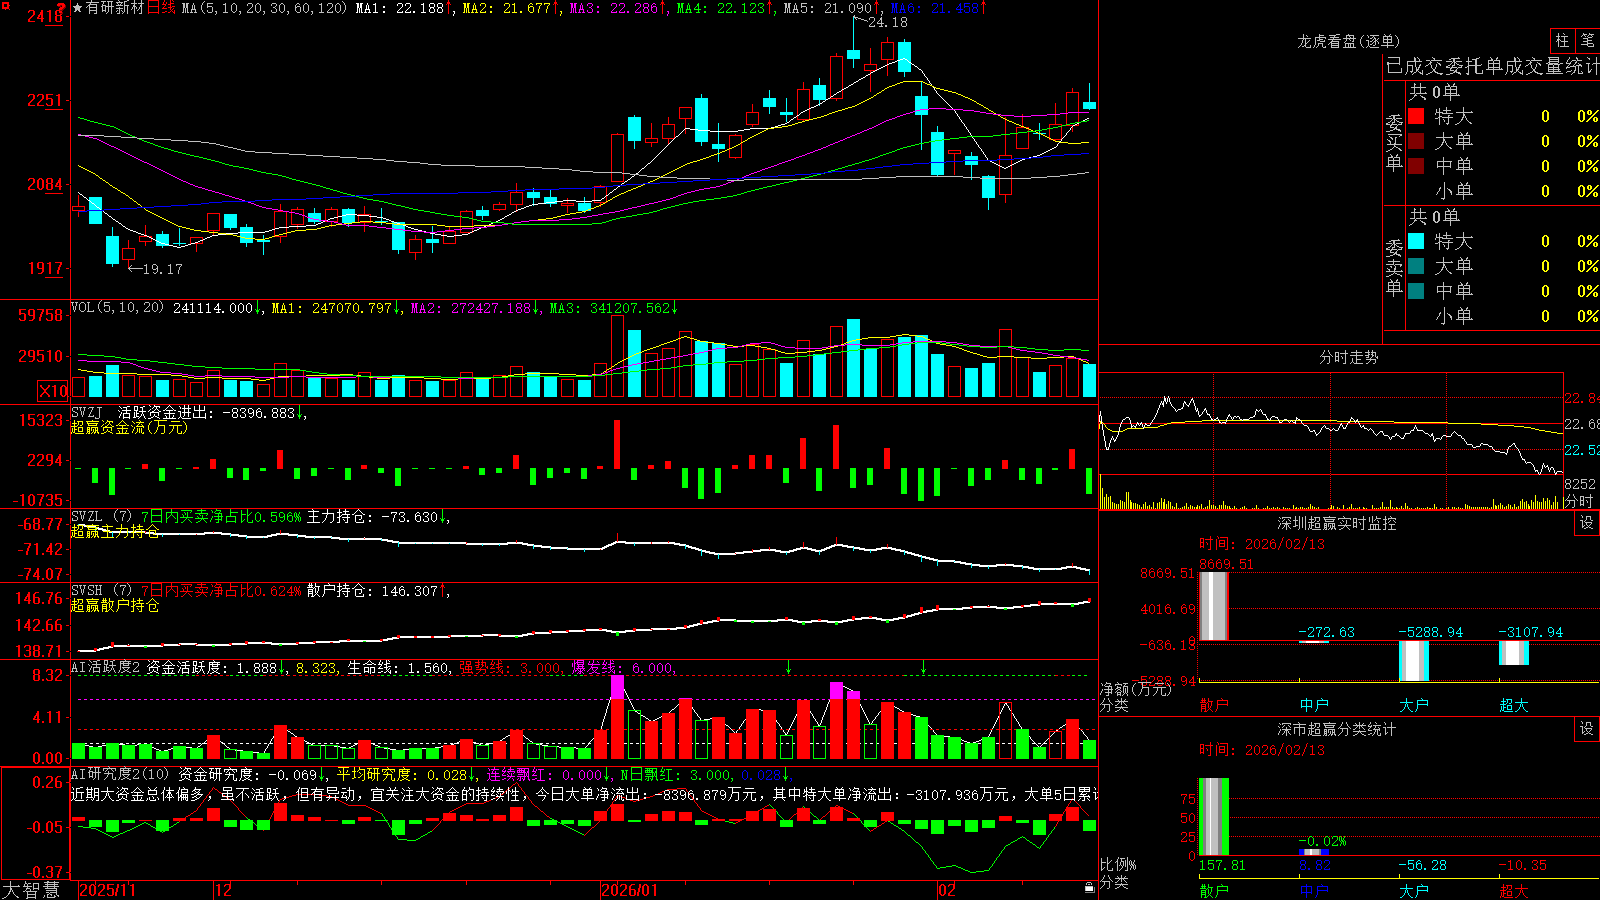The height and width of the screenshot is (900, 1600).
Task: Click the lock icon at chart bottom-right
Action: point(1089,888)
